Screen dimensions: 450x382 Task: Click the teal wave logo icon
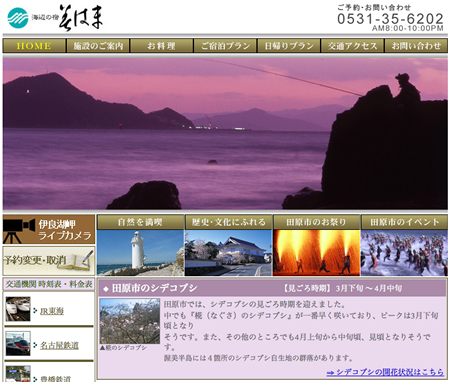[18, 18]
